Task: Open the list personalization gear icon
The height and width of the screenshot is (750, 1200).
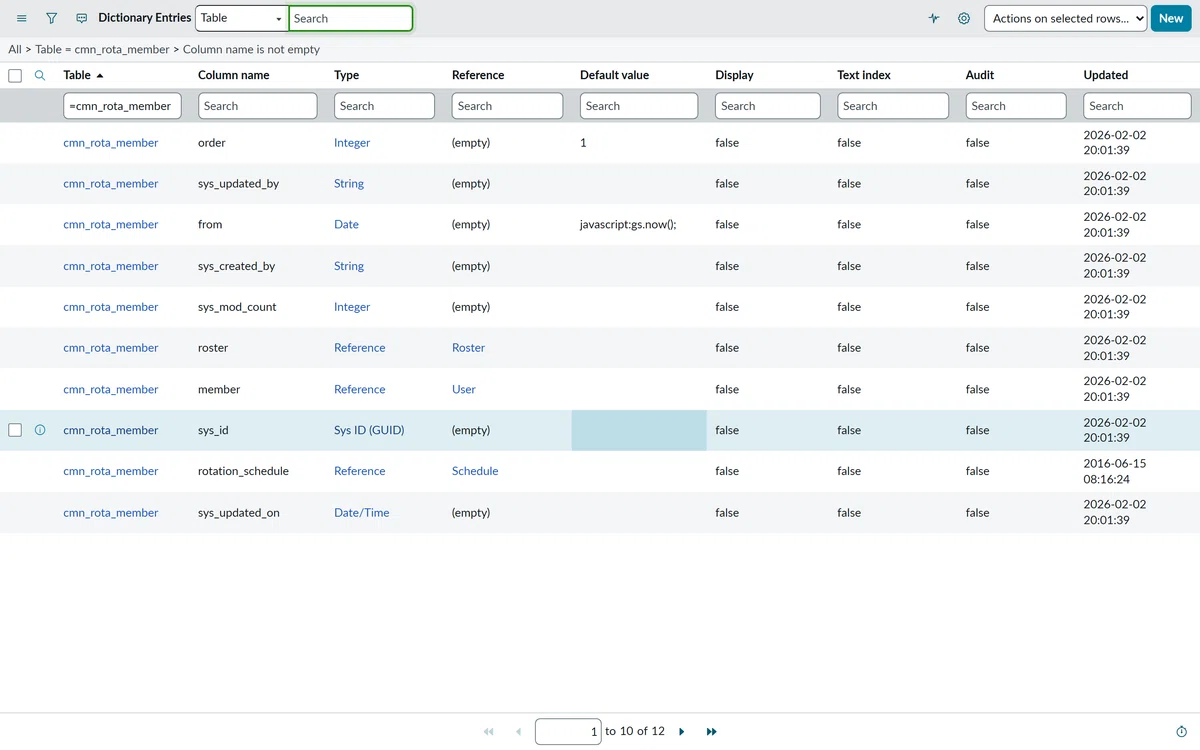Action: coord(964,18)
